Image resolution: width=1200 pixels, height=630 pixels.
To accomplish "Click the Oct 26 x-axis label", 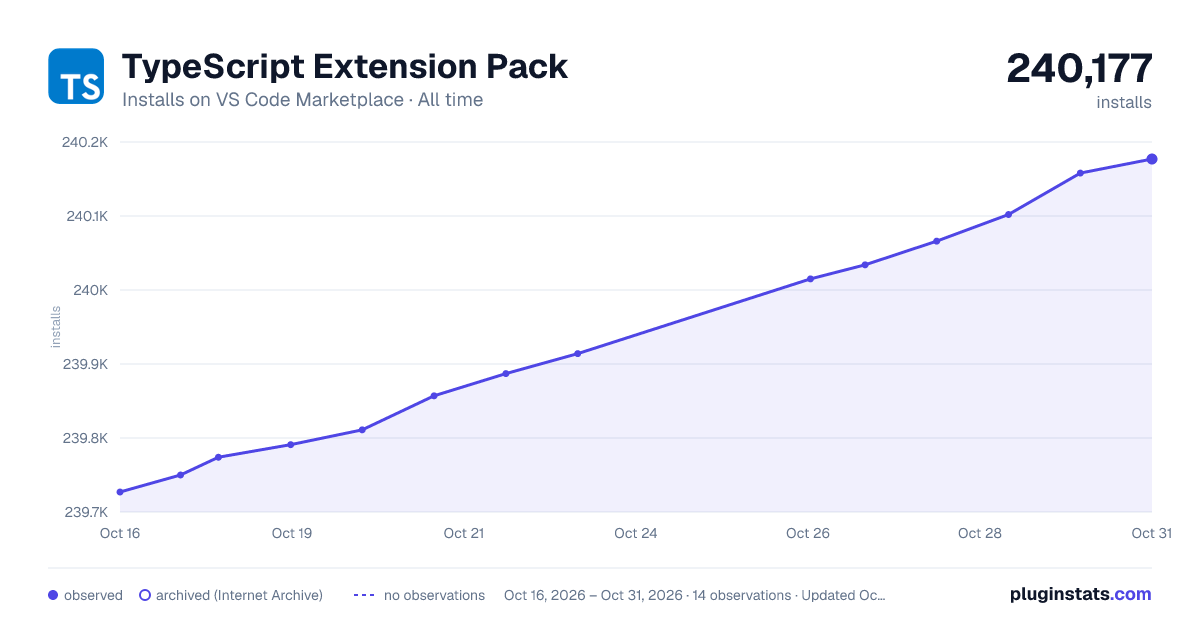I will 808,533.
